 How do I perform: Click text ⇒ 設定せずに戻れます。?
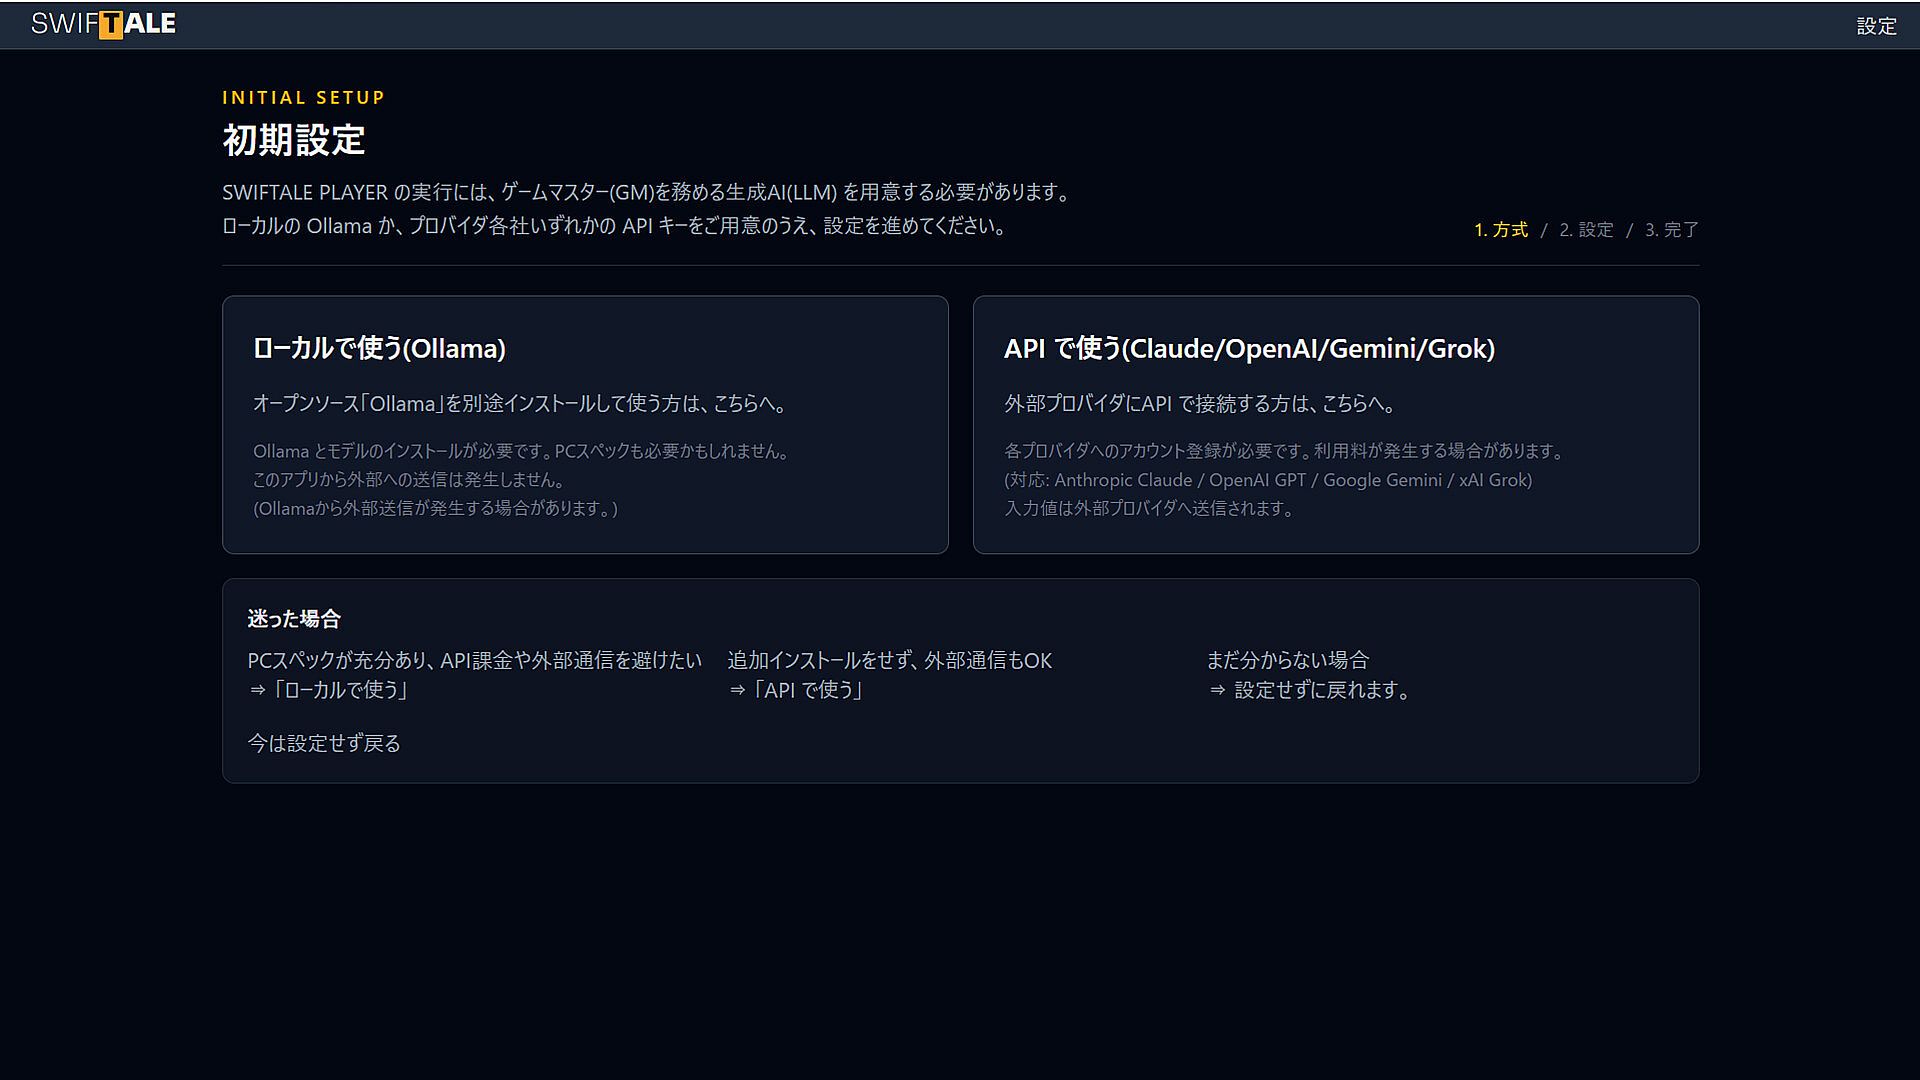pos(1310,690)
